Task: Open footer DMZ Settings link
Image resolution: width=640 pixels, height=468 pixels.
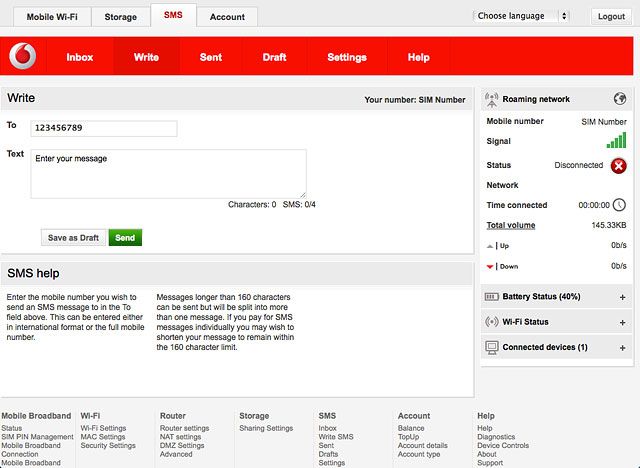Action: [x=182, y=446]
